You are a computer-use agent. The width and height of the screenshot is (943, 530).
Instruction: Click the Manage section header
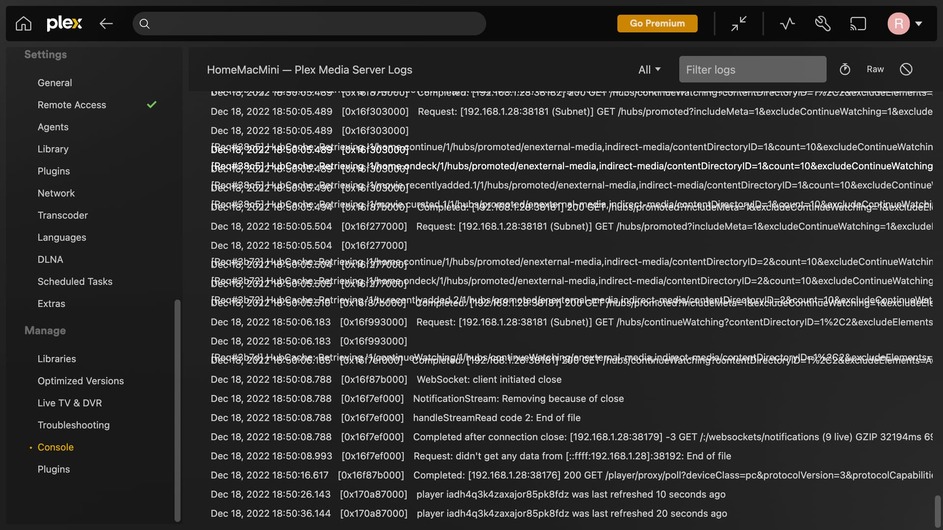pyautogui.click(x=45, y=331)
